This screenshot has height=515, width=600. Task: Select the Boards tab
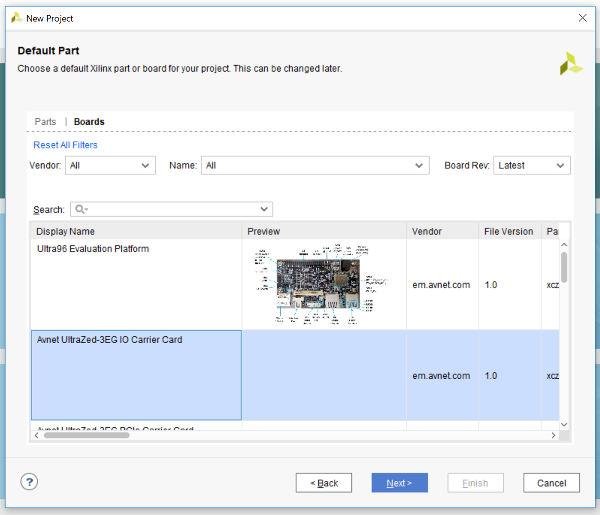89,122
